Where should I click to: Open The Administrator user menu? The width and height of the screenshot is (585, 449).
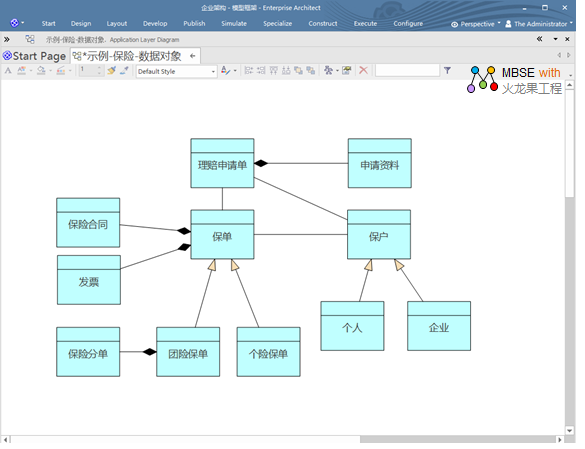click(x=539, y=24)
